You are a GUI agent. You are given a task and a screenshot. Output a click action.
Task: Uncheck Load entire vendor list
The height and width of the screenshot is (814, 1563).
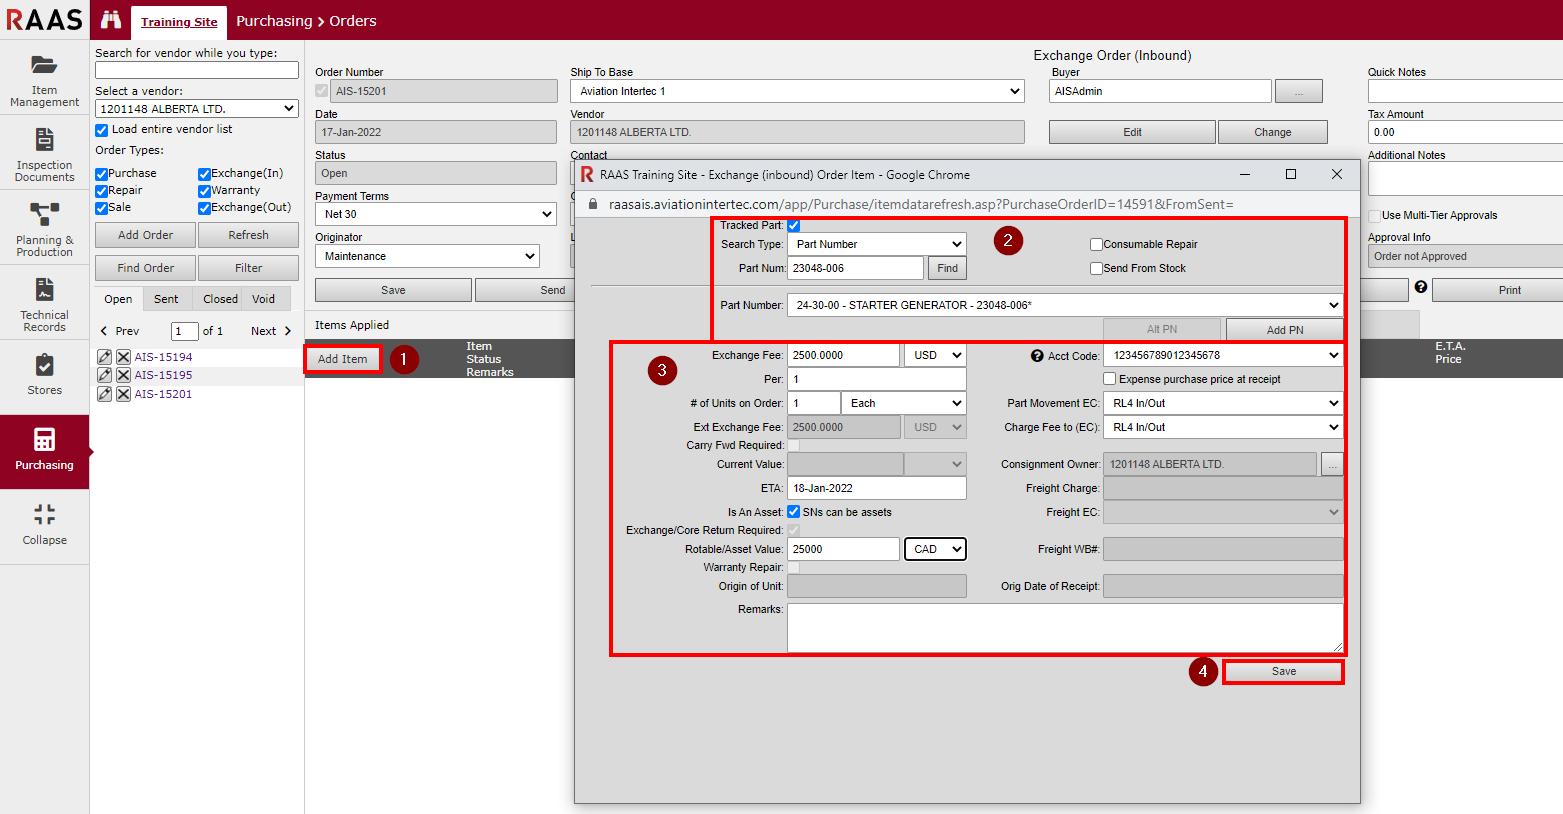(x=102, y=130)
